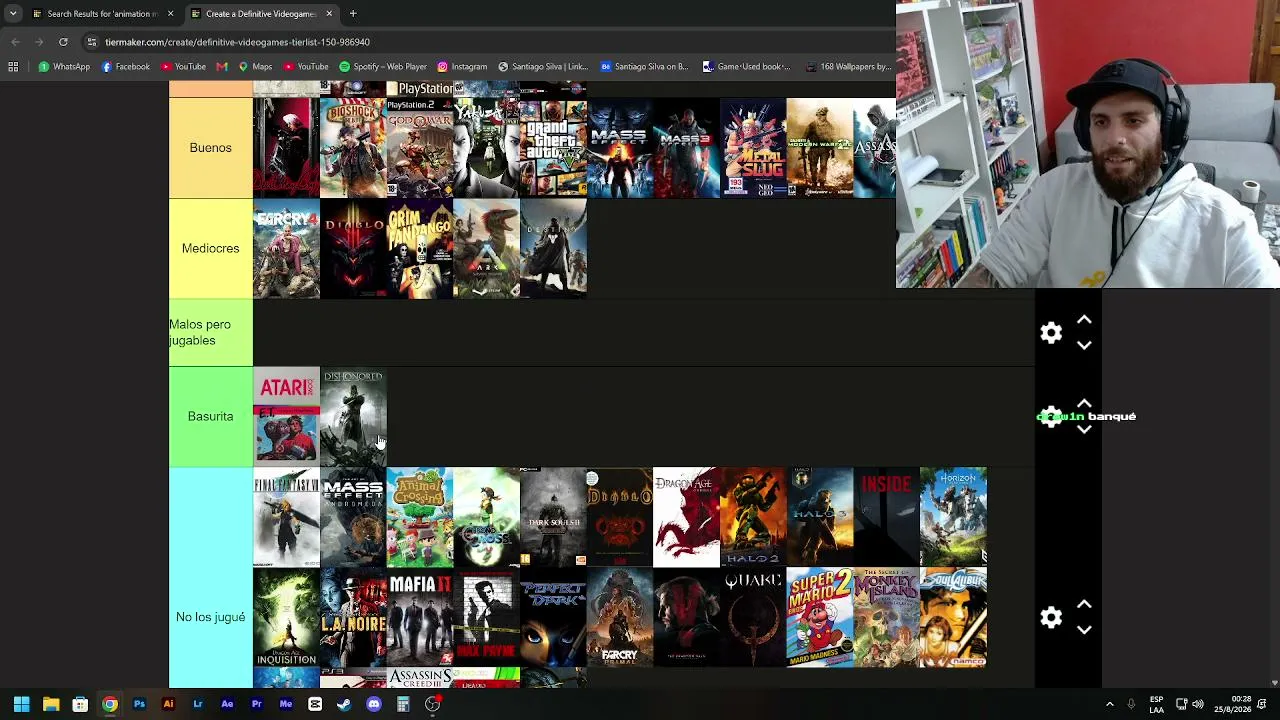Image resolution: width=1280 pixels, height=720 pixels.
Task: Open the Santiago Silva on Behance bookmark
Action: (x=644, y=67)
